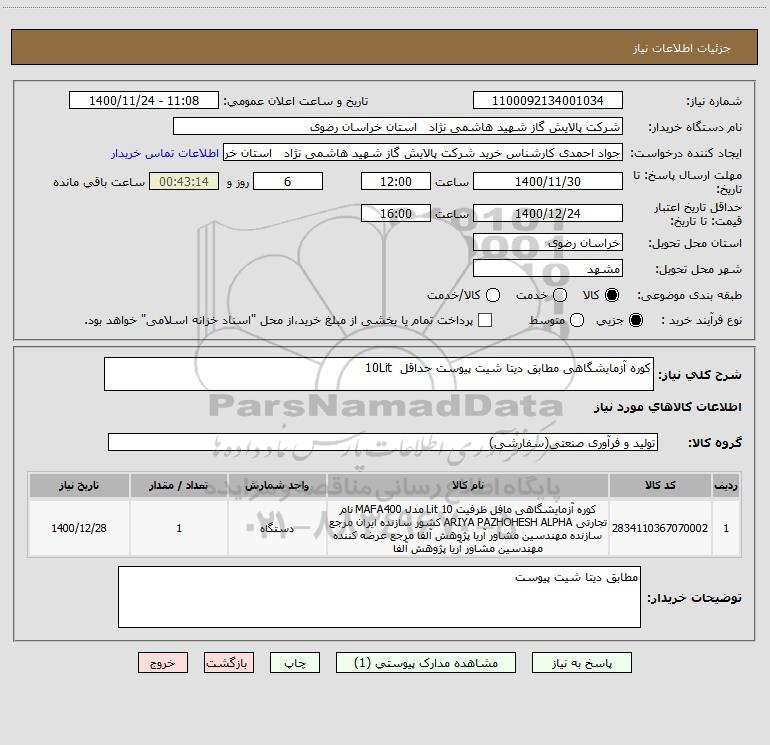770x745 pixels.
Task: Click the product name cell with MAFA400
Action: click(468, 528)
